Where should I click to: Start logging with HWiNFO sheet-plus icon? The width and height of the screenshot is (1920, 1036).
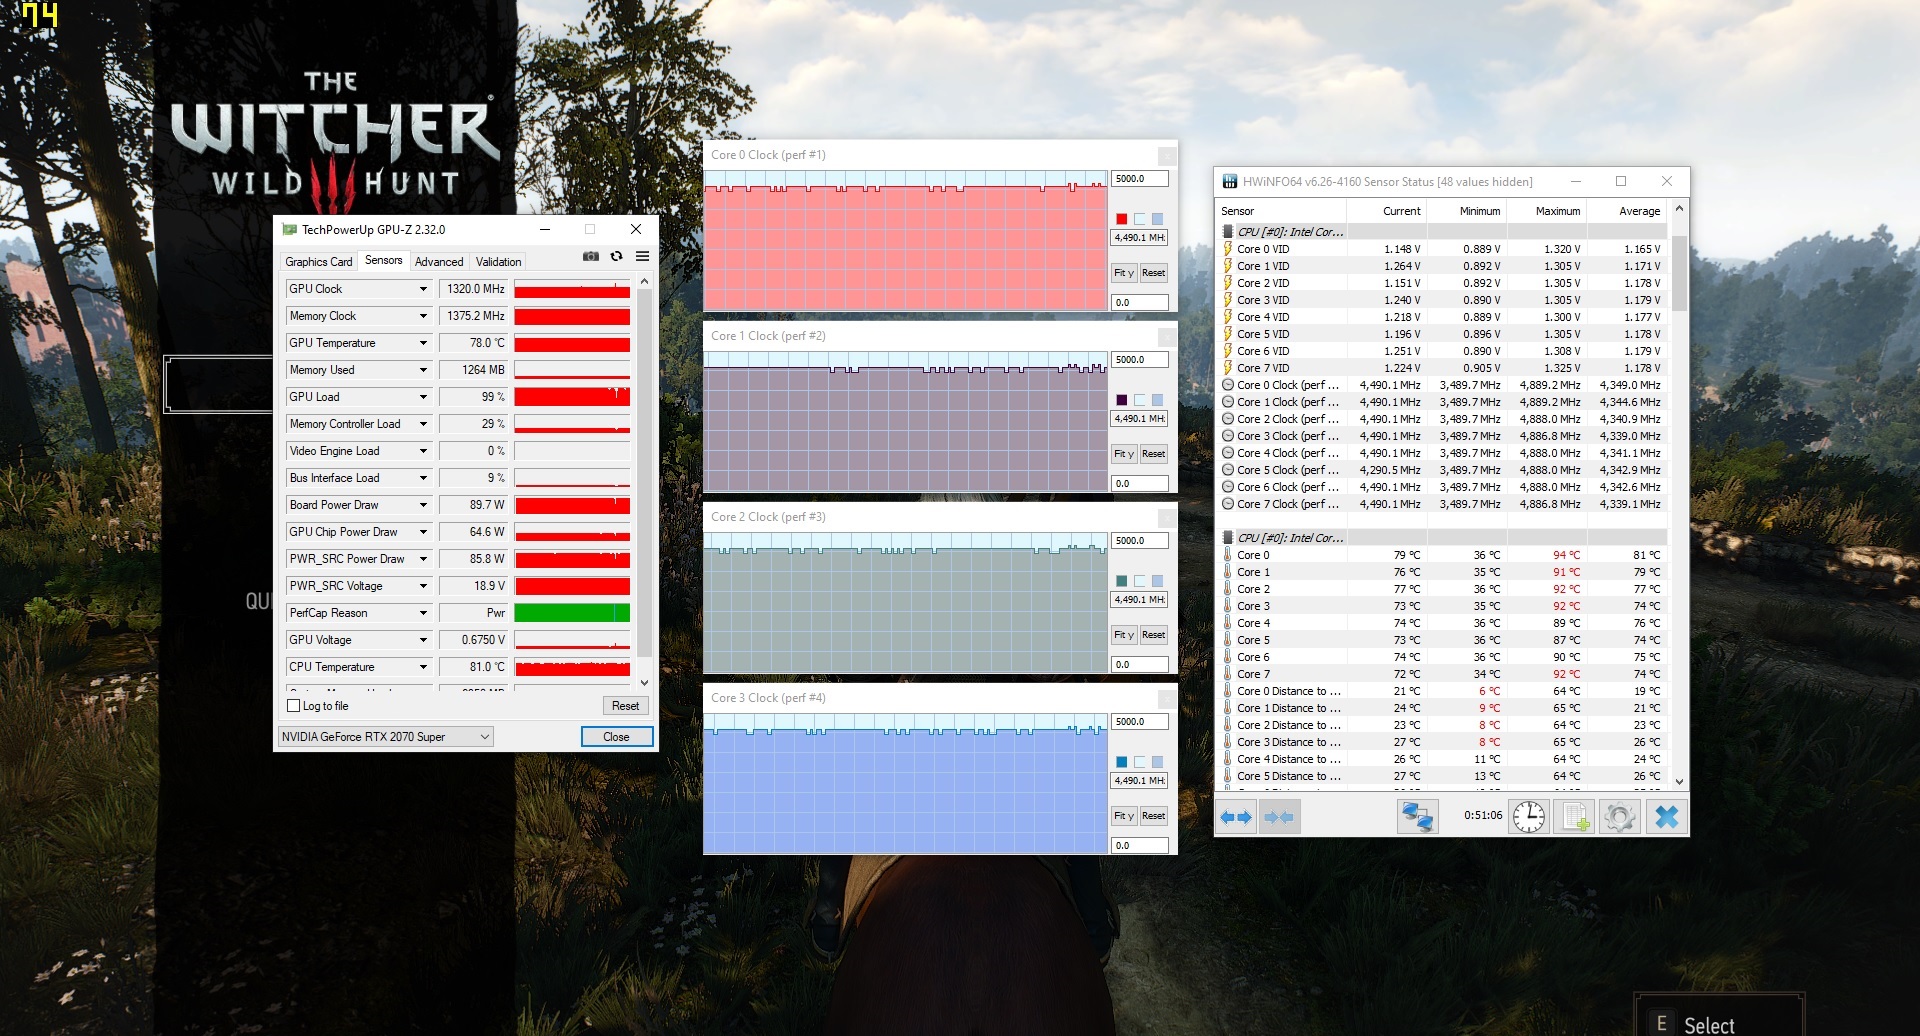click(1575, 817)
